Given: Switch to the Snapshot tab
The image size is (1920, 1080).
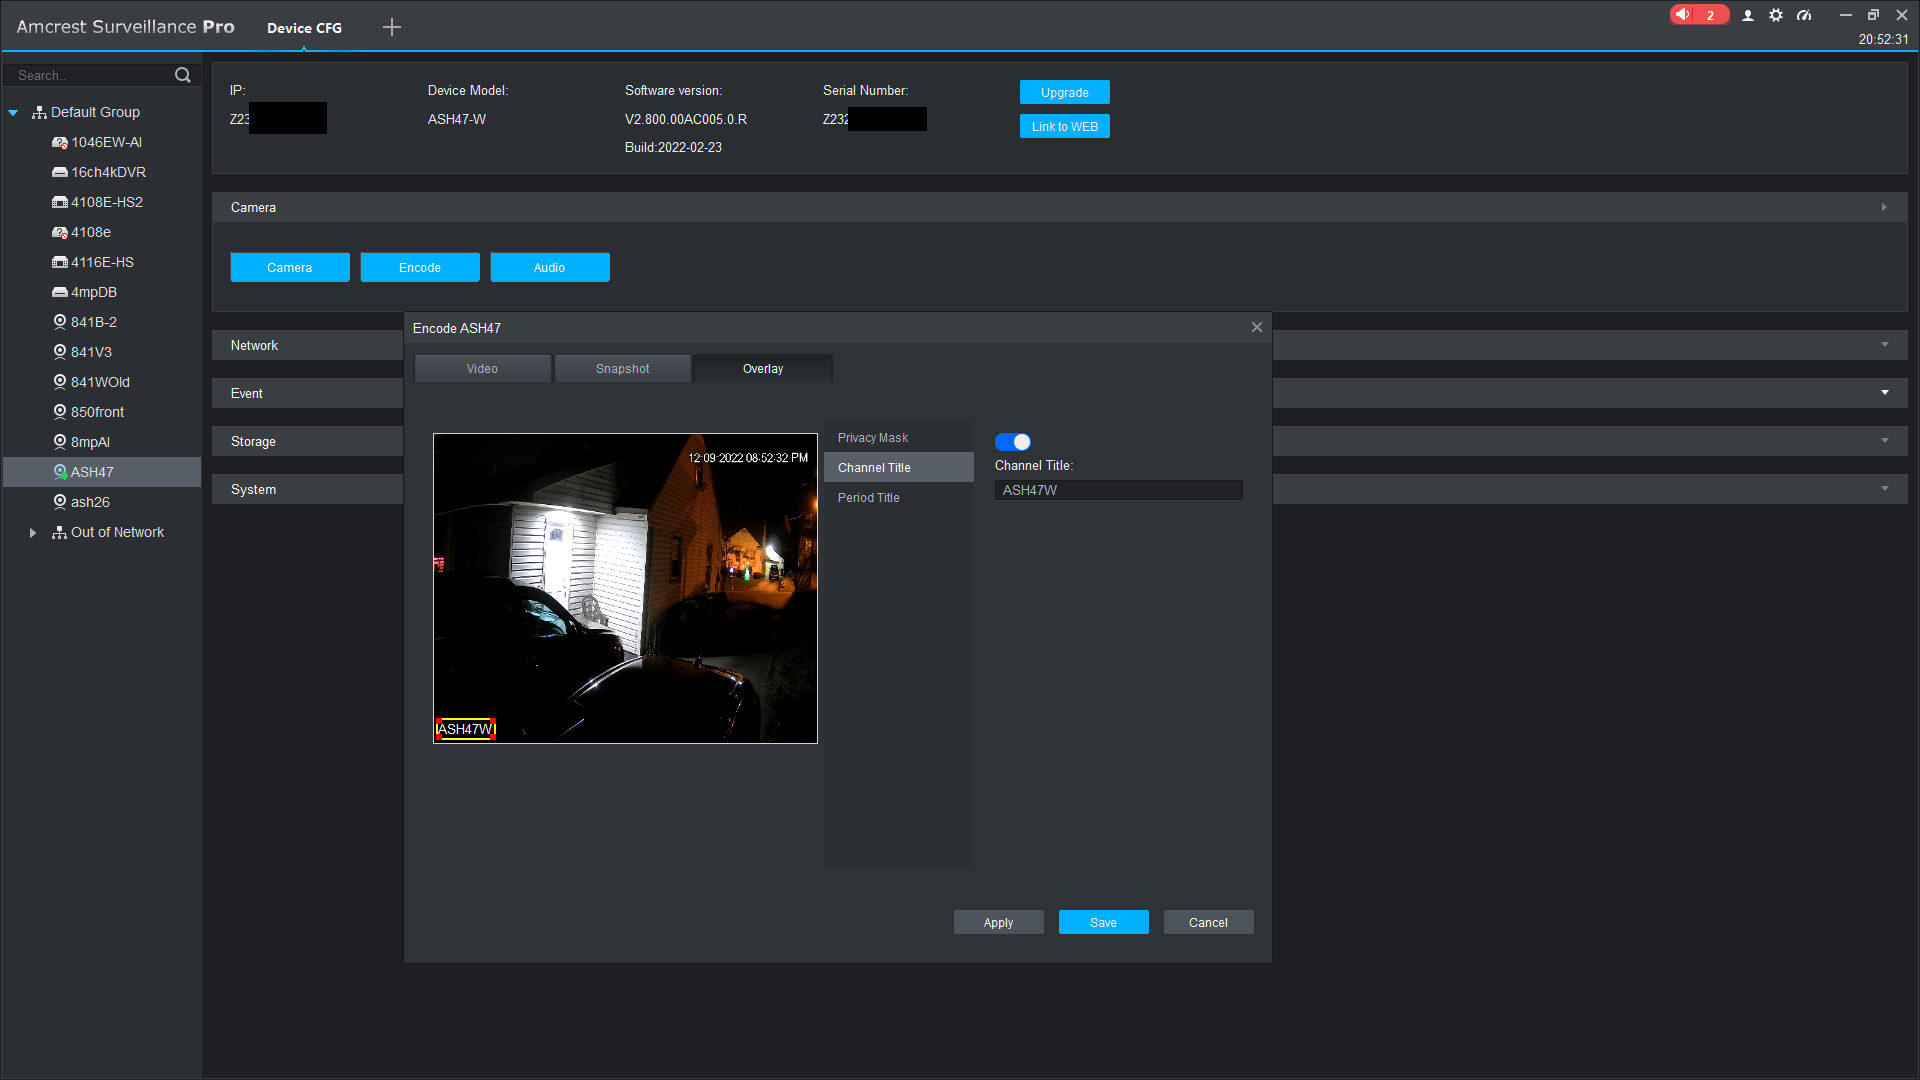Looking at the screenshot, I should (622, 368).
